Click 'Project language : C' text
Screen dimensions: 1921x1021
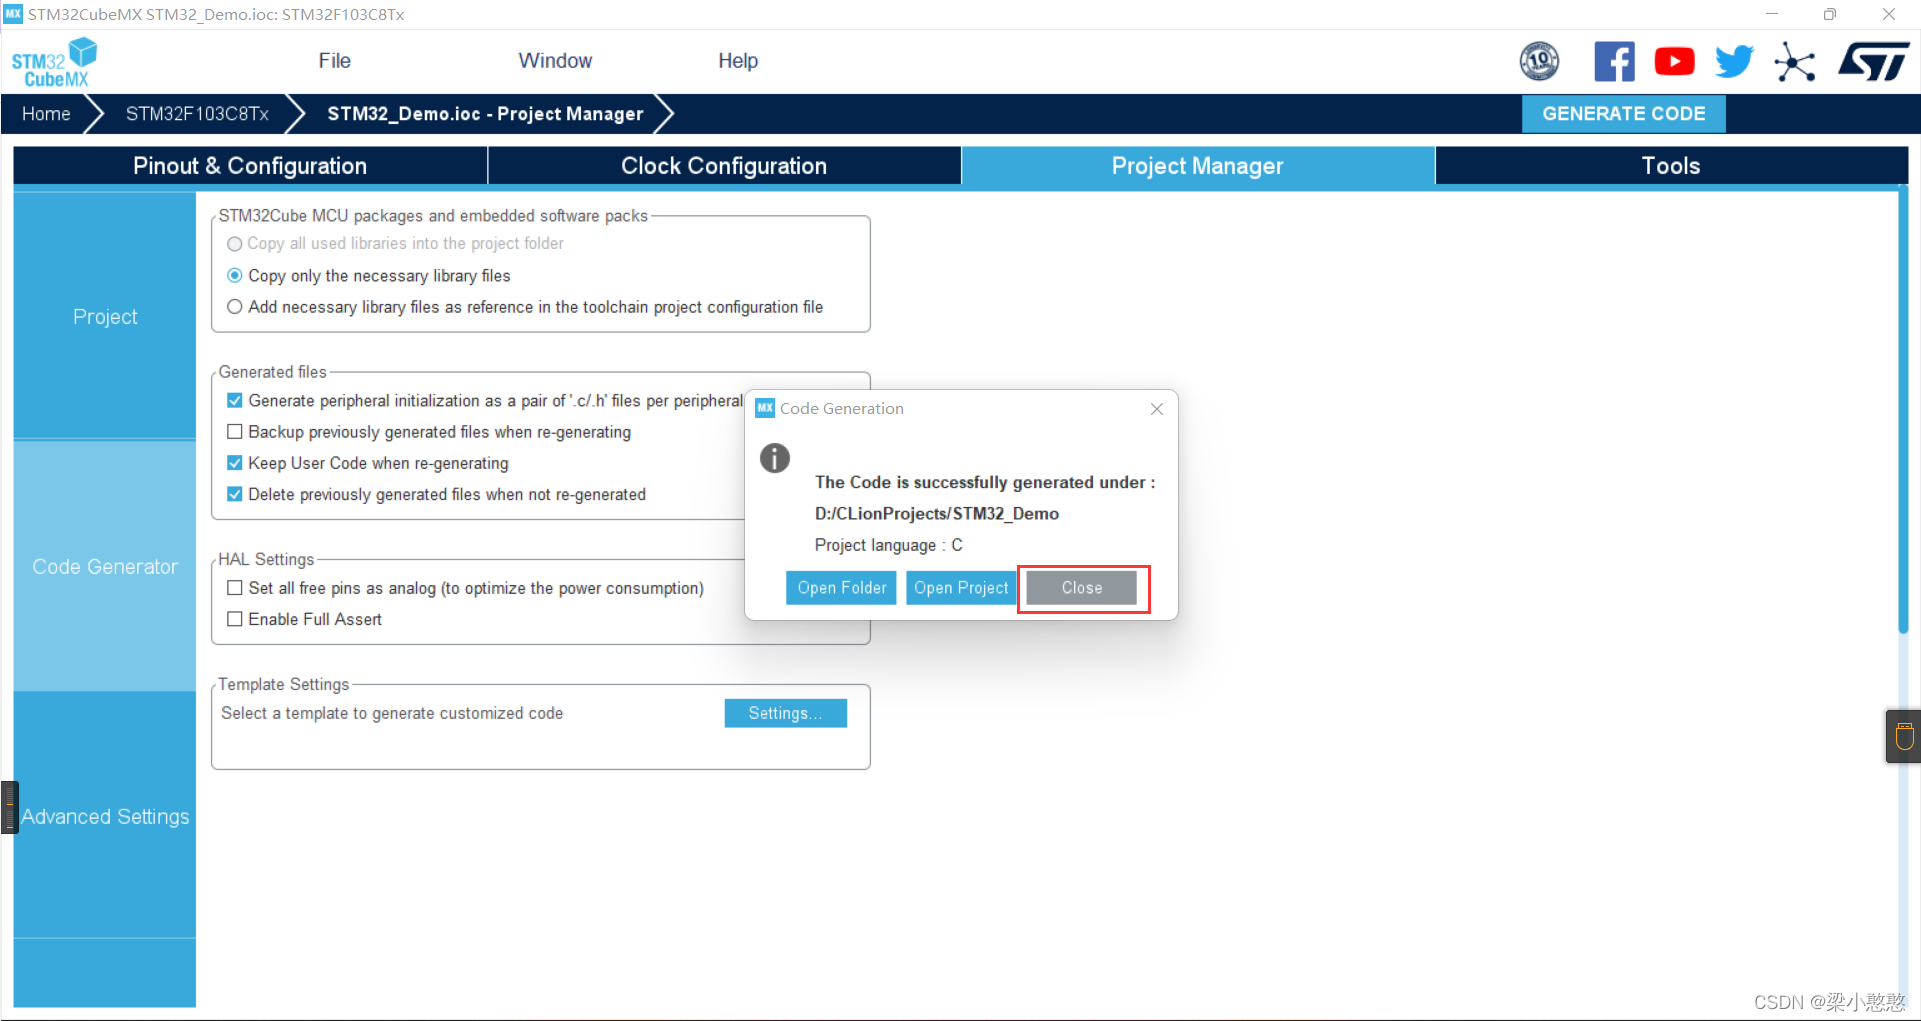point(889,545)
